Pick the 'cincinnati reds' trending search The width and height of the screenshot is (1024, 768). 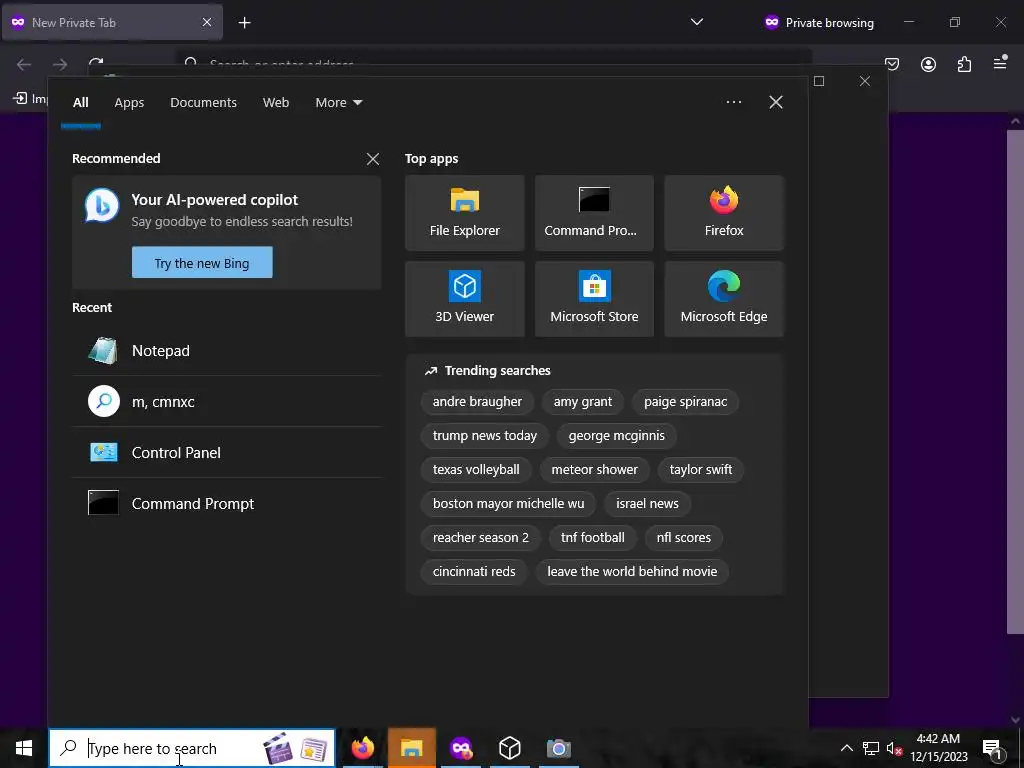474,571
